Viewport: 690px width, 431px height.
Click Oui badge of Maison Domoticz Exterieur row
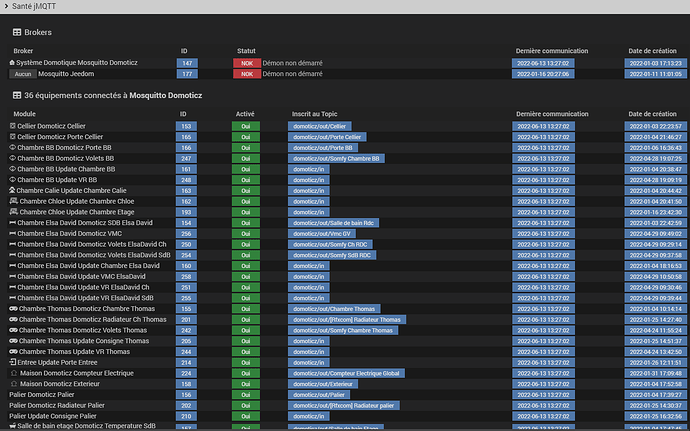(246, 384)
